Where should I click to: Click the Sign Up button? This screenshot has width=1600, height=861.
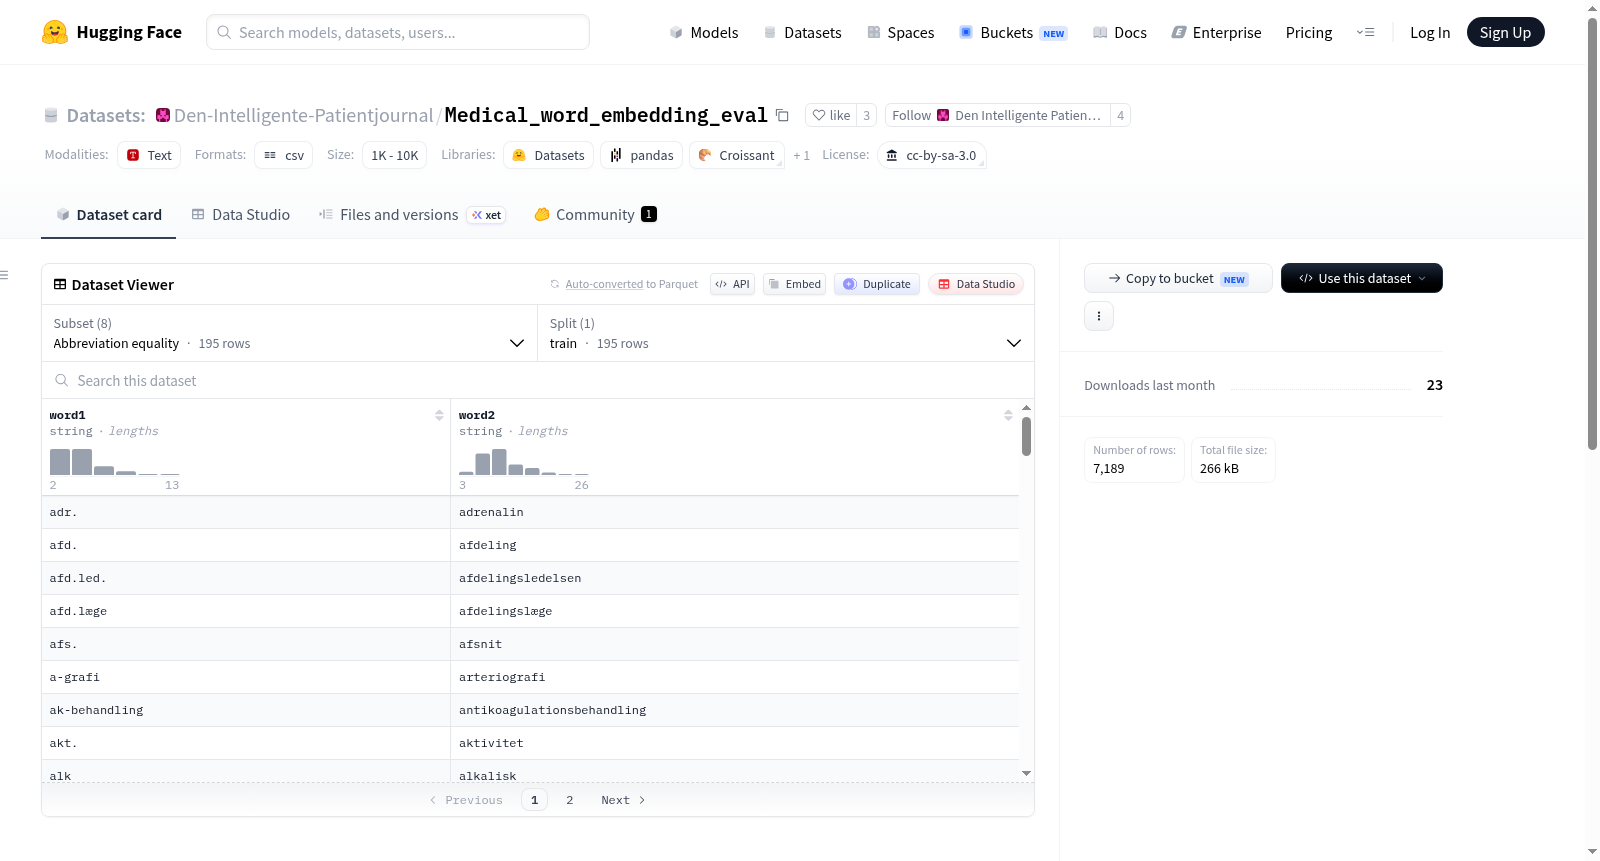click(x=1505, y=32)
